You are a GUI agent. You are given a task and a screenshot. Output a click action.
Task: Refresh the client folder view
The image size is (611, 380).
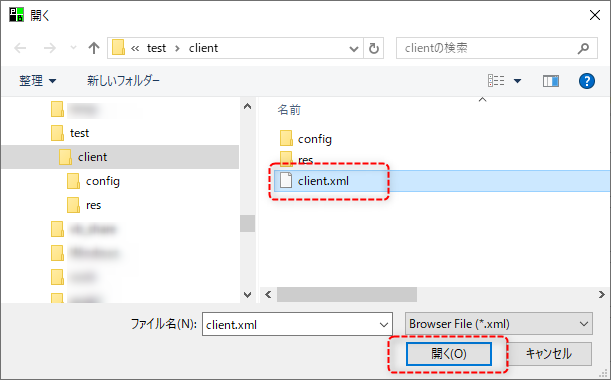pos(374,48)
